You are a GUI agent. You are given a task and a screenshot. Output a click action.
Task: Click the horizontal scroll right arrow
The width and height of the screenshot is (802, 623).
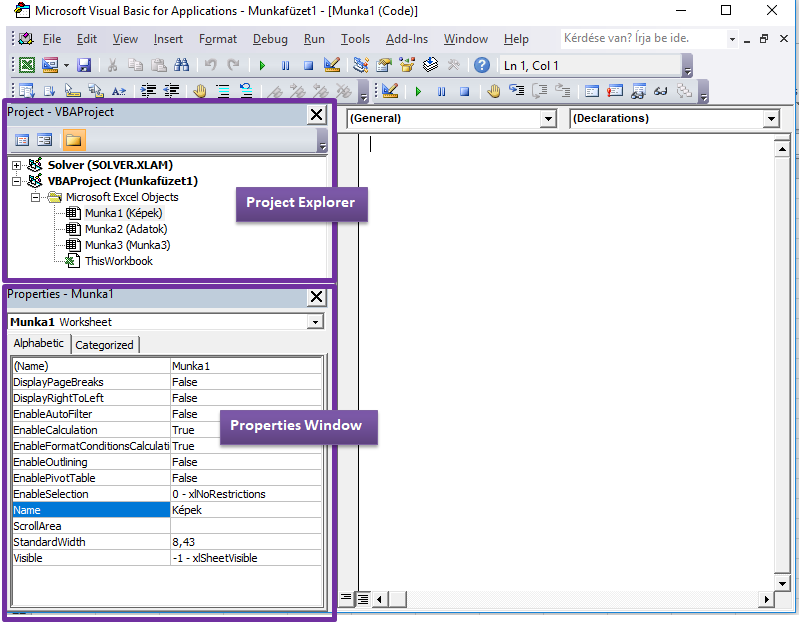tap(766, 598)
